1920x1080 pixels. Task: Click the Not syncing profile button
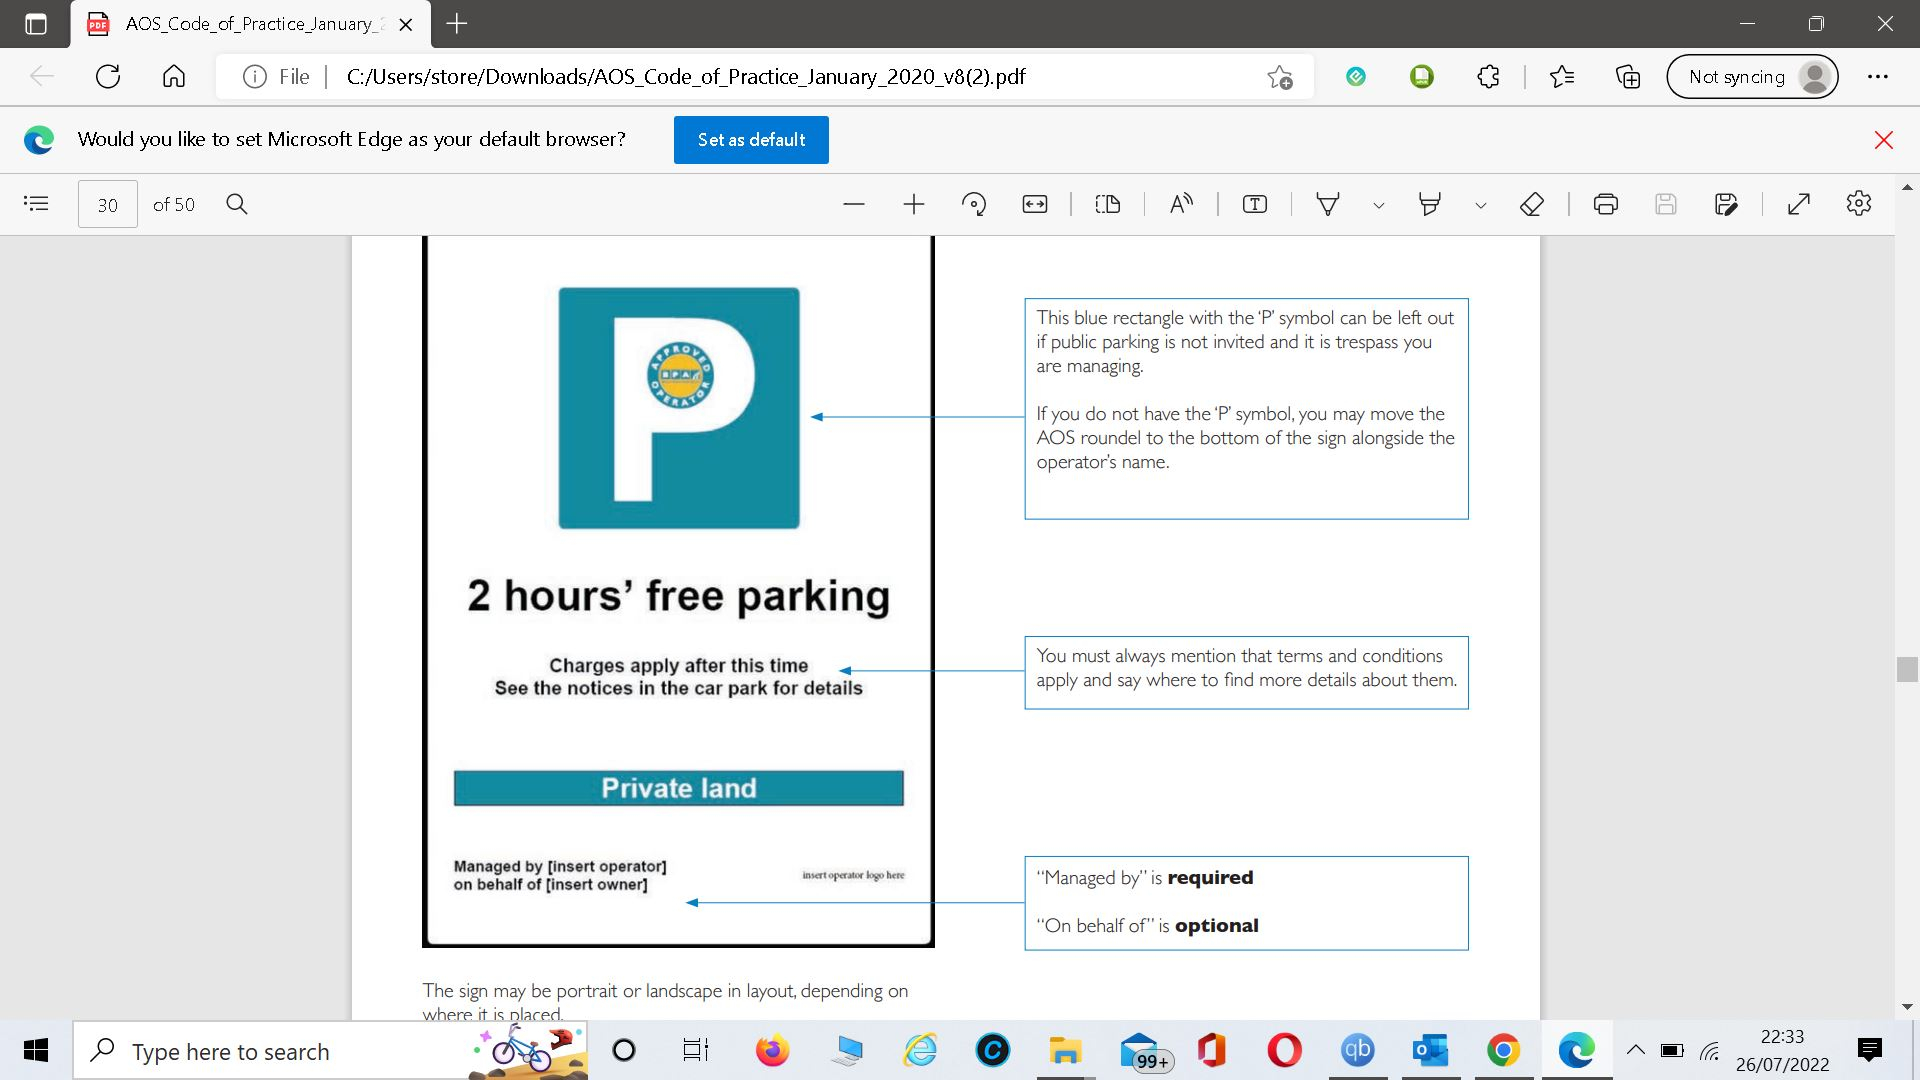(x=1751, y=77)
